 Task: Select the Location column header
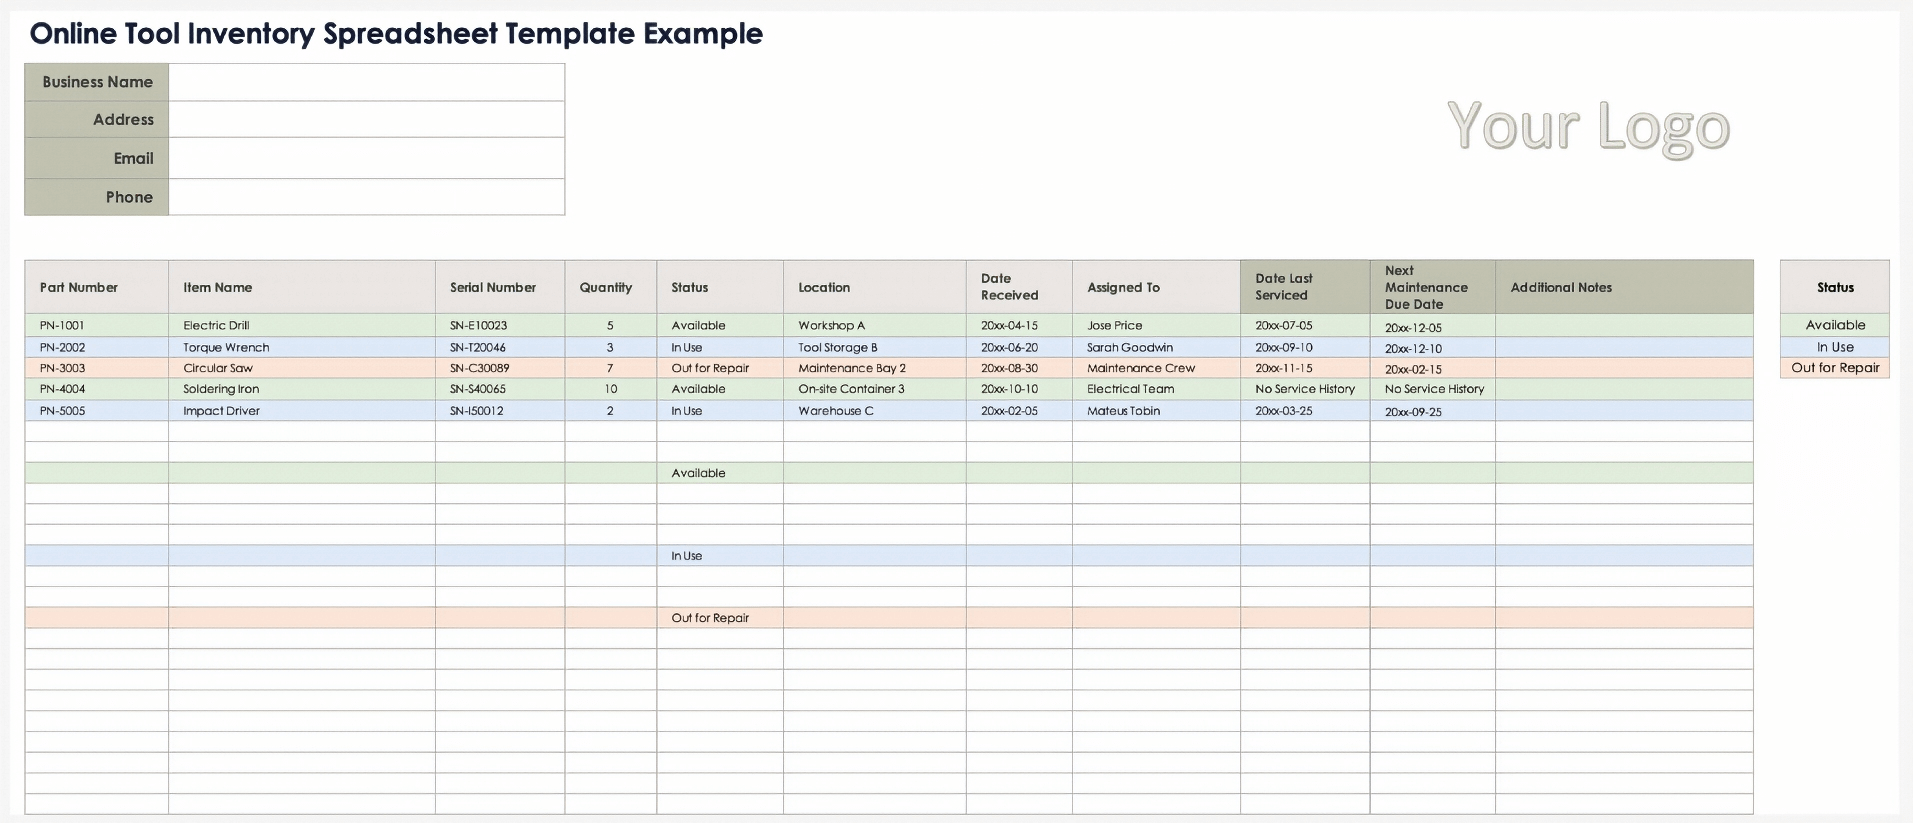tap(875, 287)
